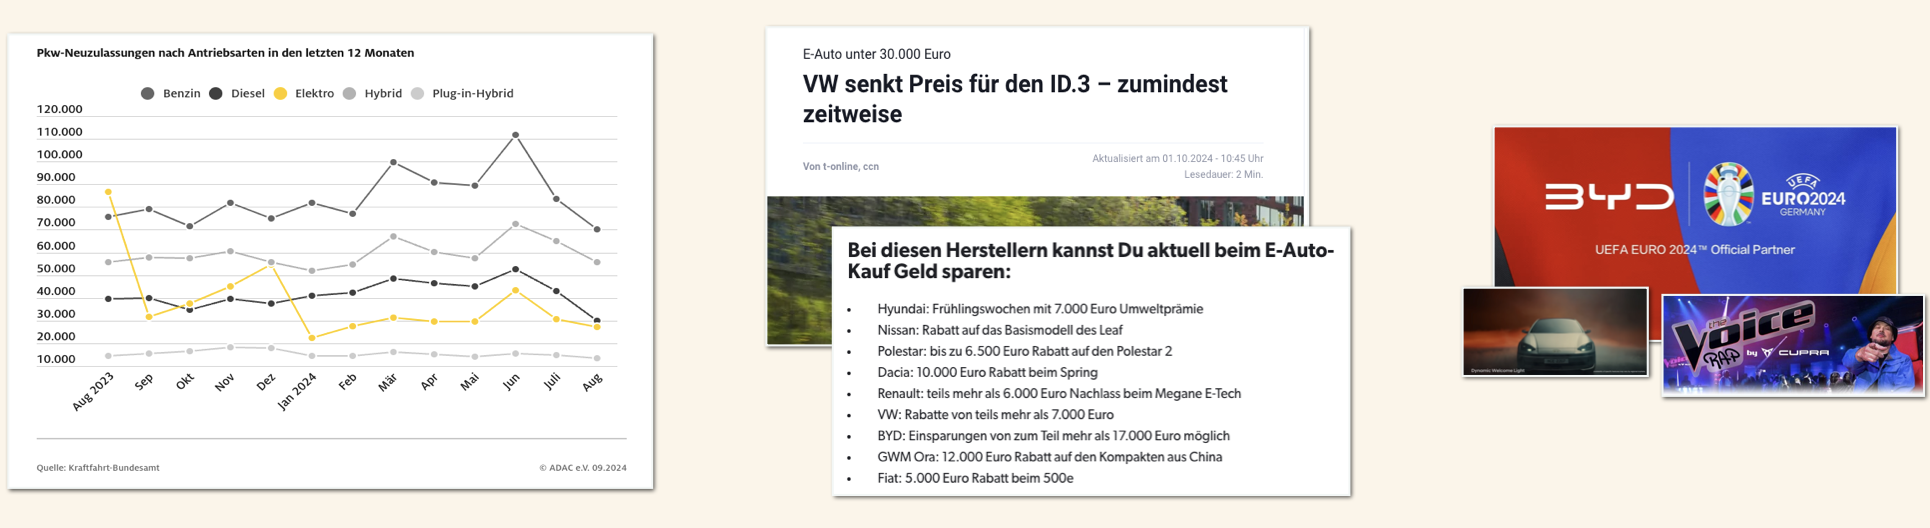Viewport: 1930px width, 528px height.
Task: Toggle the Benzin legend dot
Action: 148,94
